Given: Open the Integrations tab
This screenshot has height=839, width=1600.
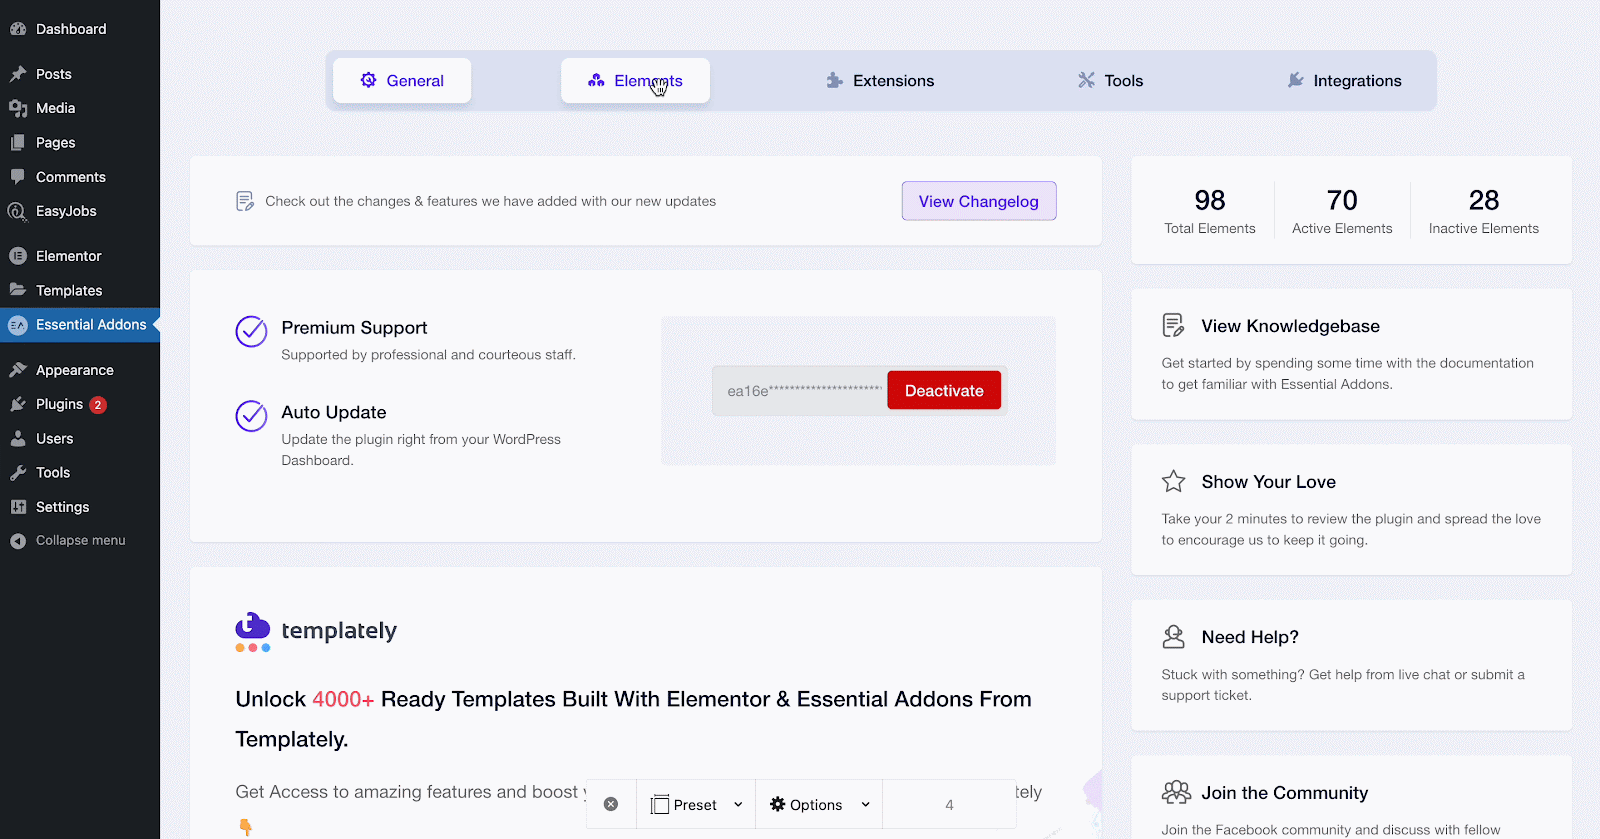Looking at the screenshot, I should [x=1344, y=81].
